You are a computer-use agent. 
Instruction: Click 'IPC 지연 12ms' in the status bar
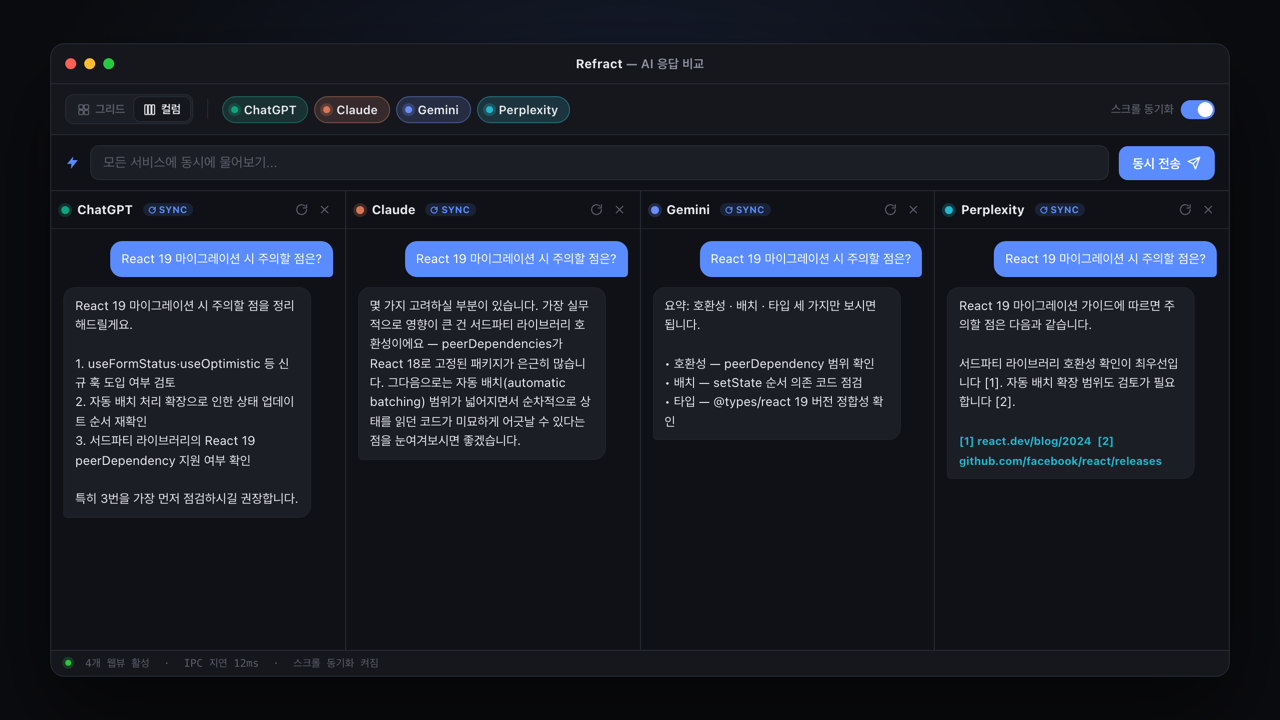point(221,663)
